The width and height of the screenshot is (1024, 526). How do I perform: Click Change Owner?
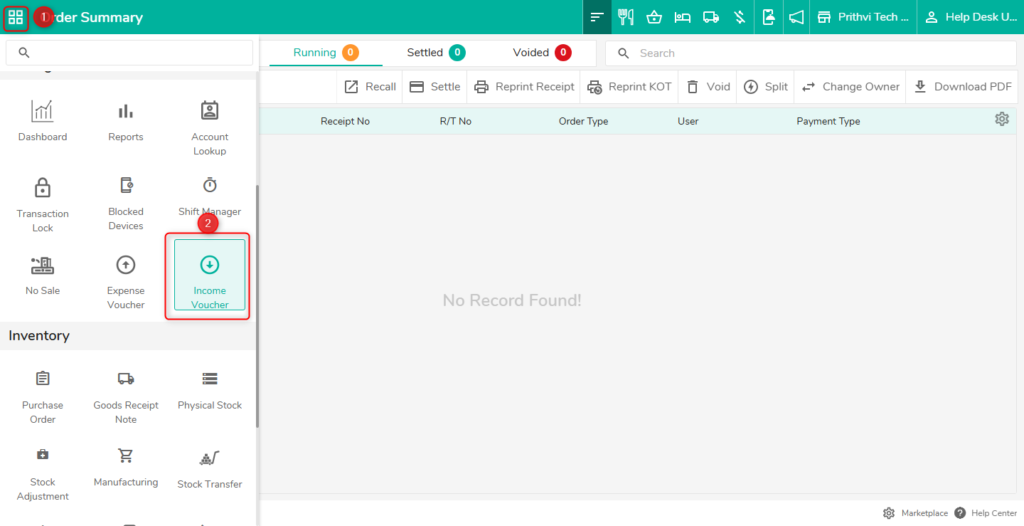850,87
